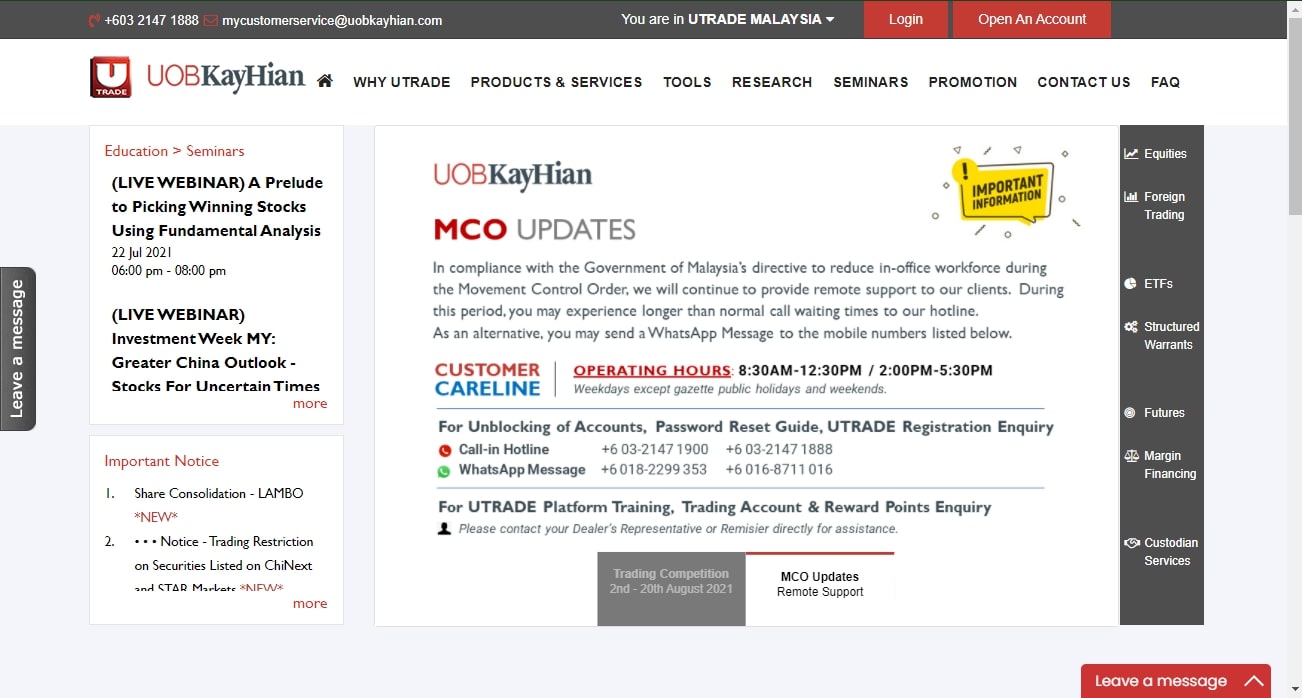The width and height of the screenshot is (1302, 698).
Task: Open the ETFs sidebar link
Action: [1159, 284]
